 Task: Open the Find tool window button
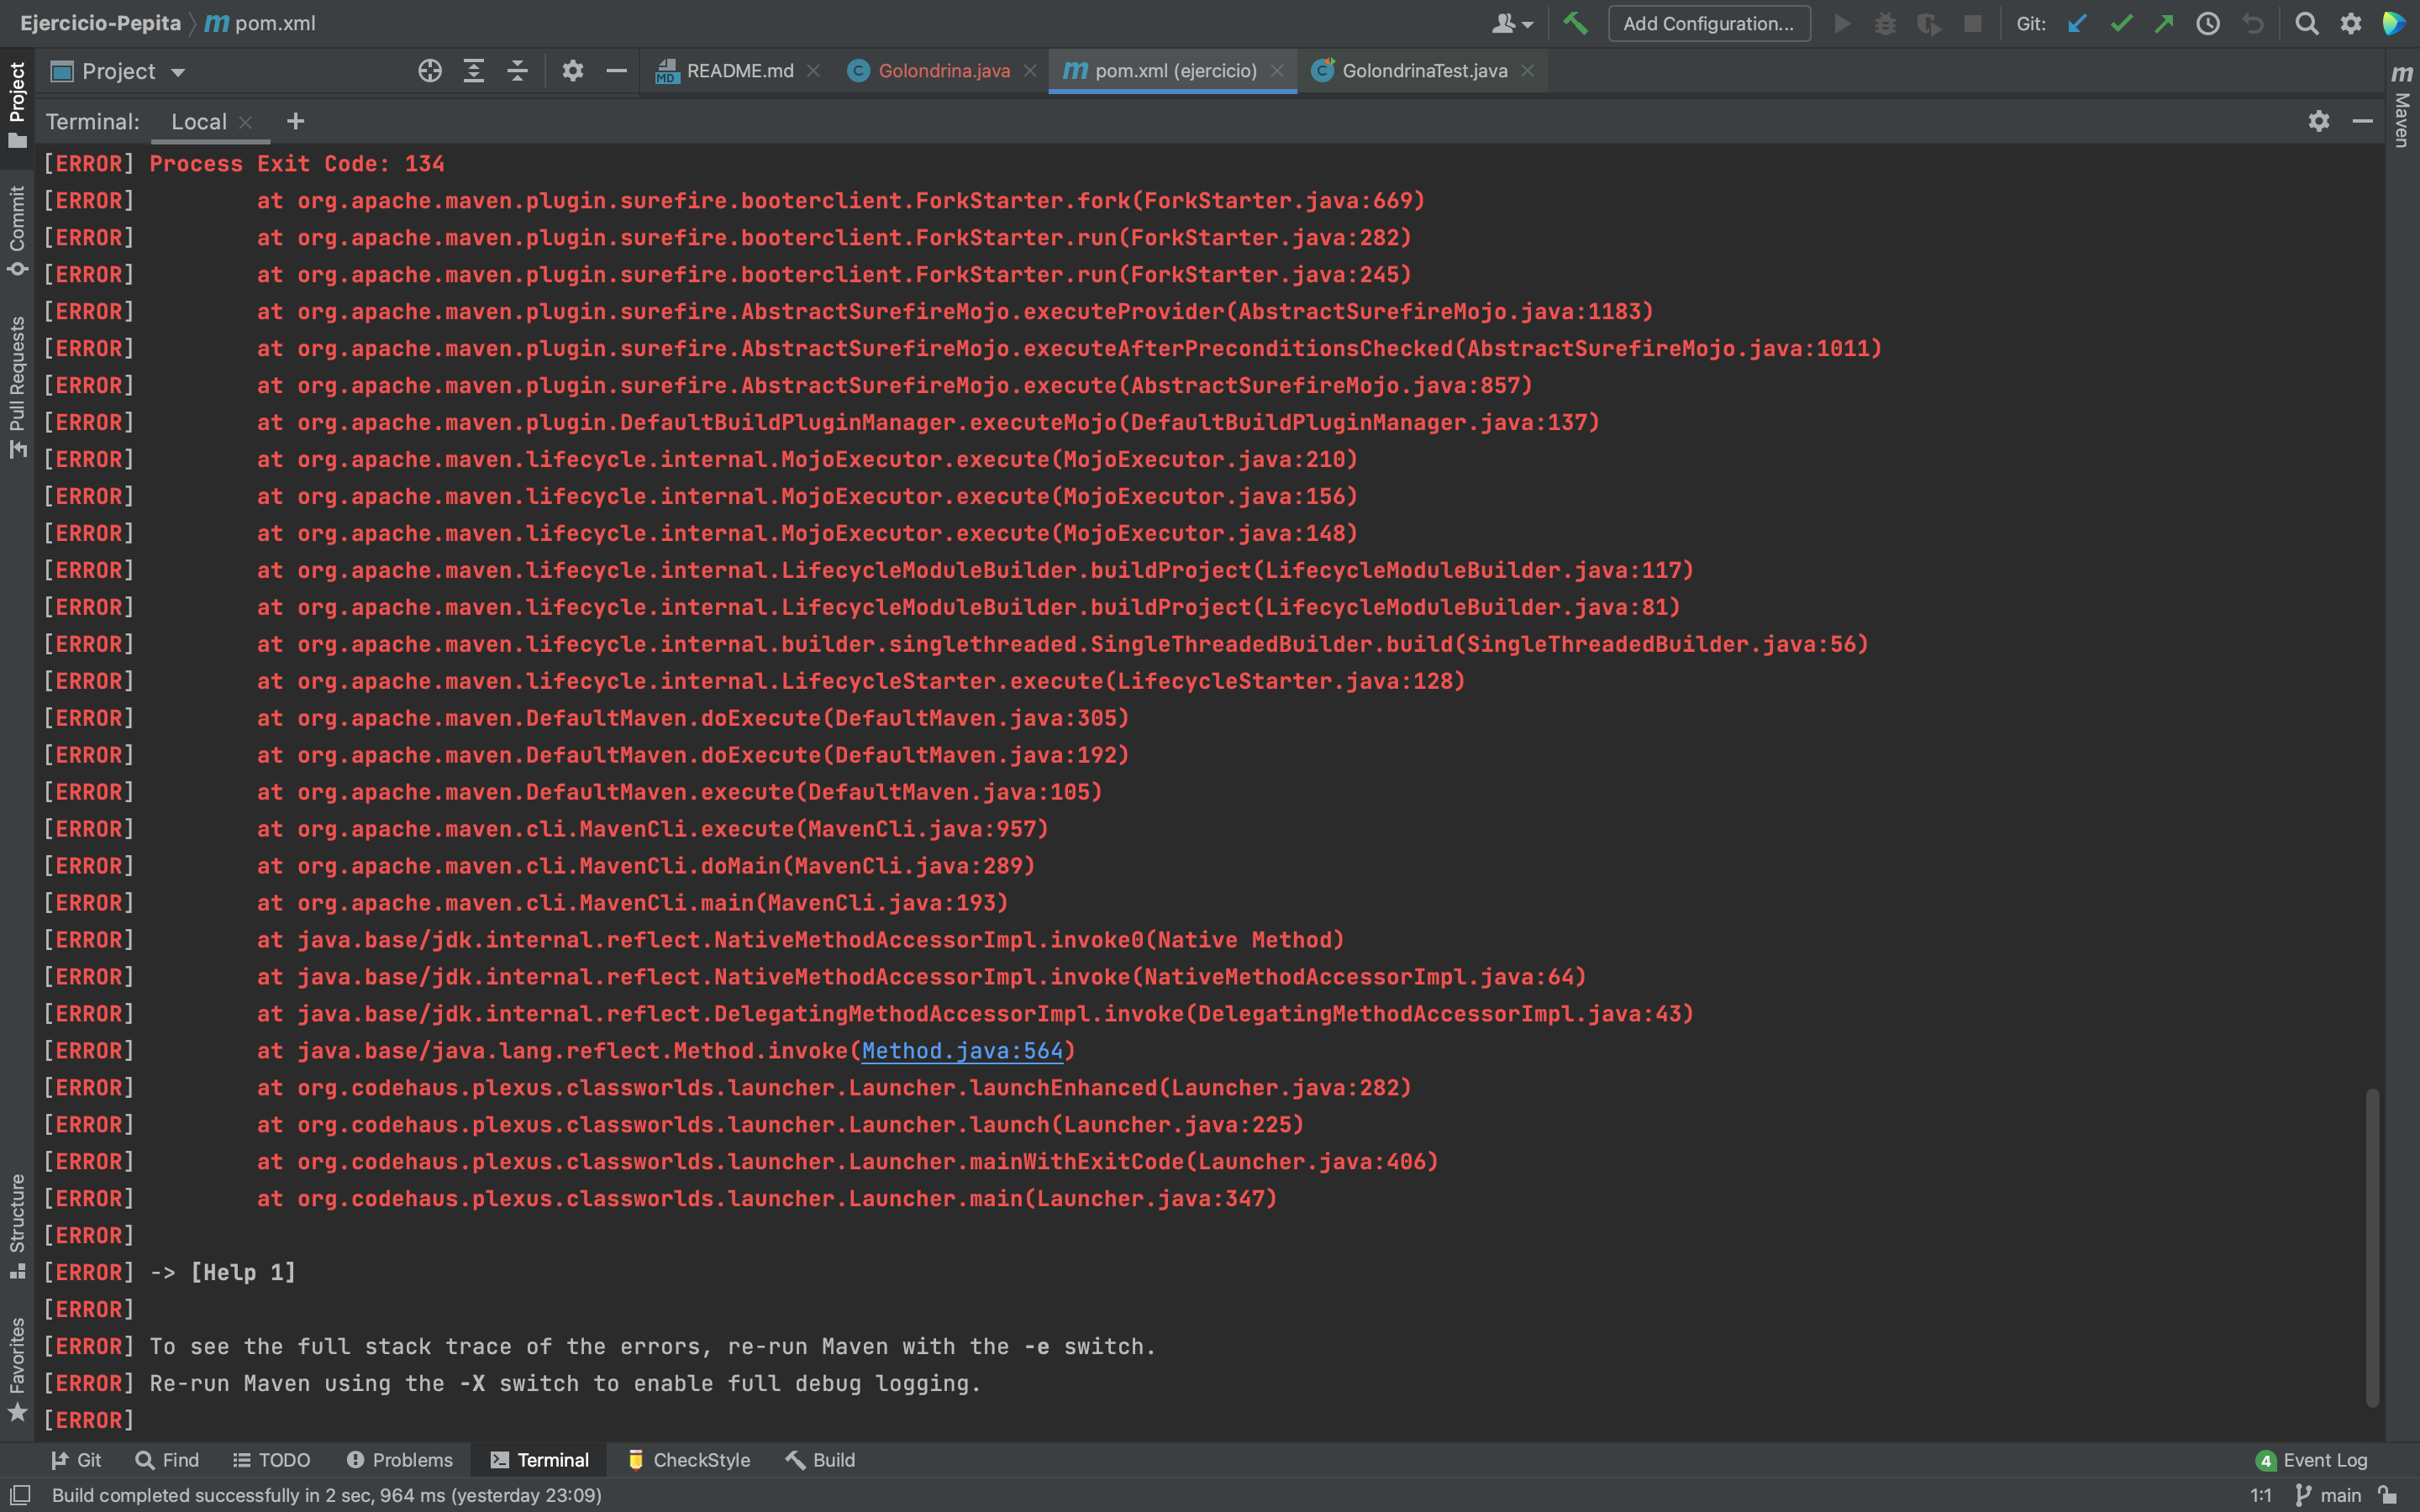tap(167, 1460)
